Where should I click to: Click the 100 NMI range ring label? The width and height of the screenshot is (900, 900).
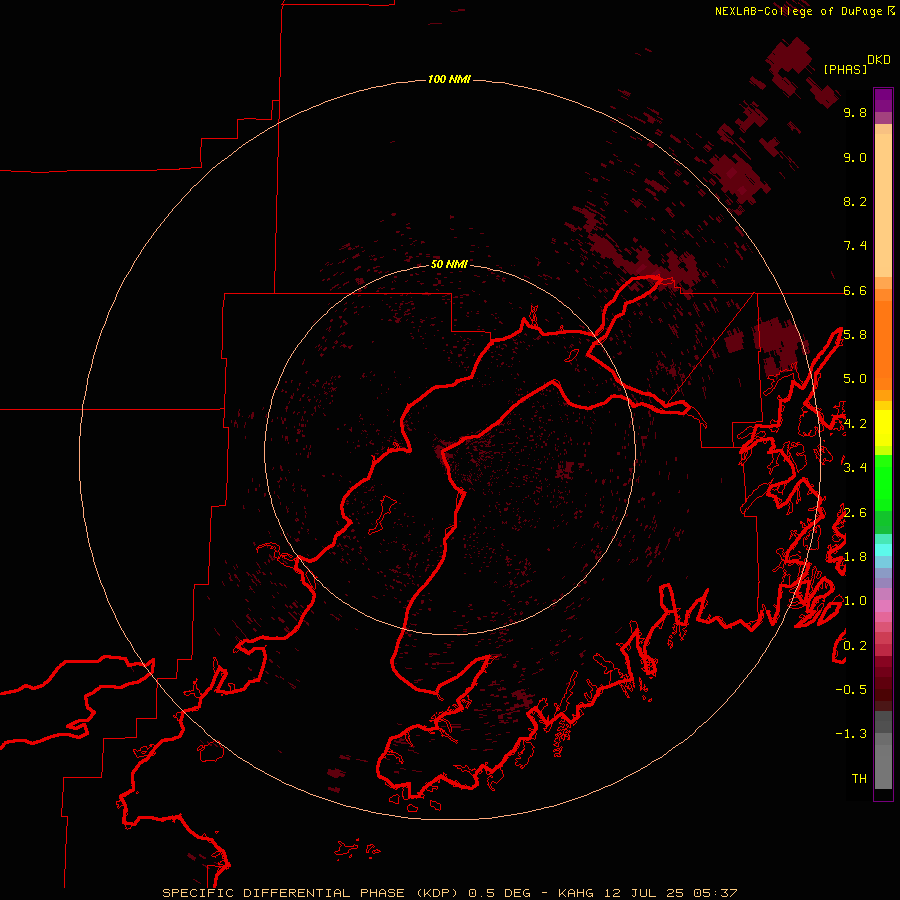(449, 79)
